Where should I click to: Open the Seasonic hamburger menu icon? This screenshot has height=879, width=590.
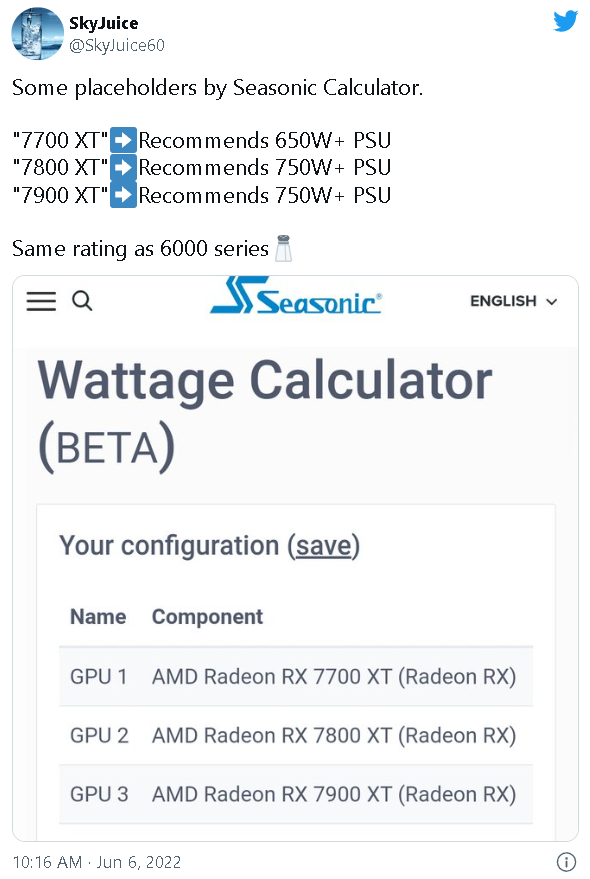[42, 301]
